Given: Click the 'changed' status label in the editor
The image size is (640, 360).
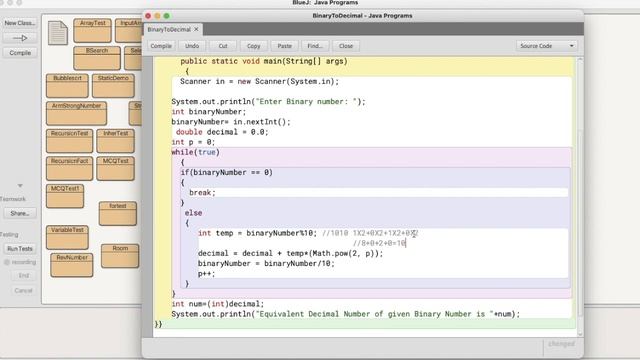Looking at the screenshot, I should (x=561, y=344).
